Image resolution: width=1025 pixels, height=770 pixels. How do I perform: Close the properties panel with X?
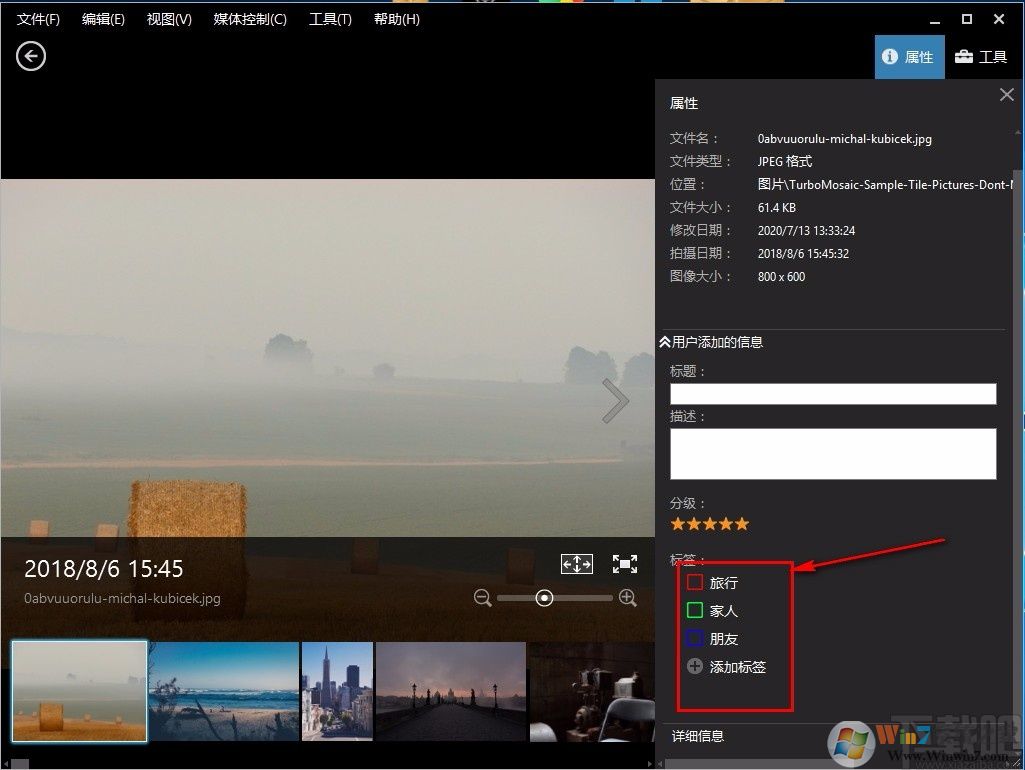tap(1007, 95)
